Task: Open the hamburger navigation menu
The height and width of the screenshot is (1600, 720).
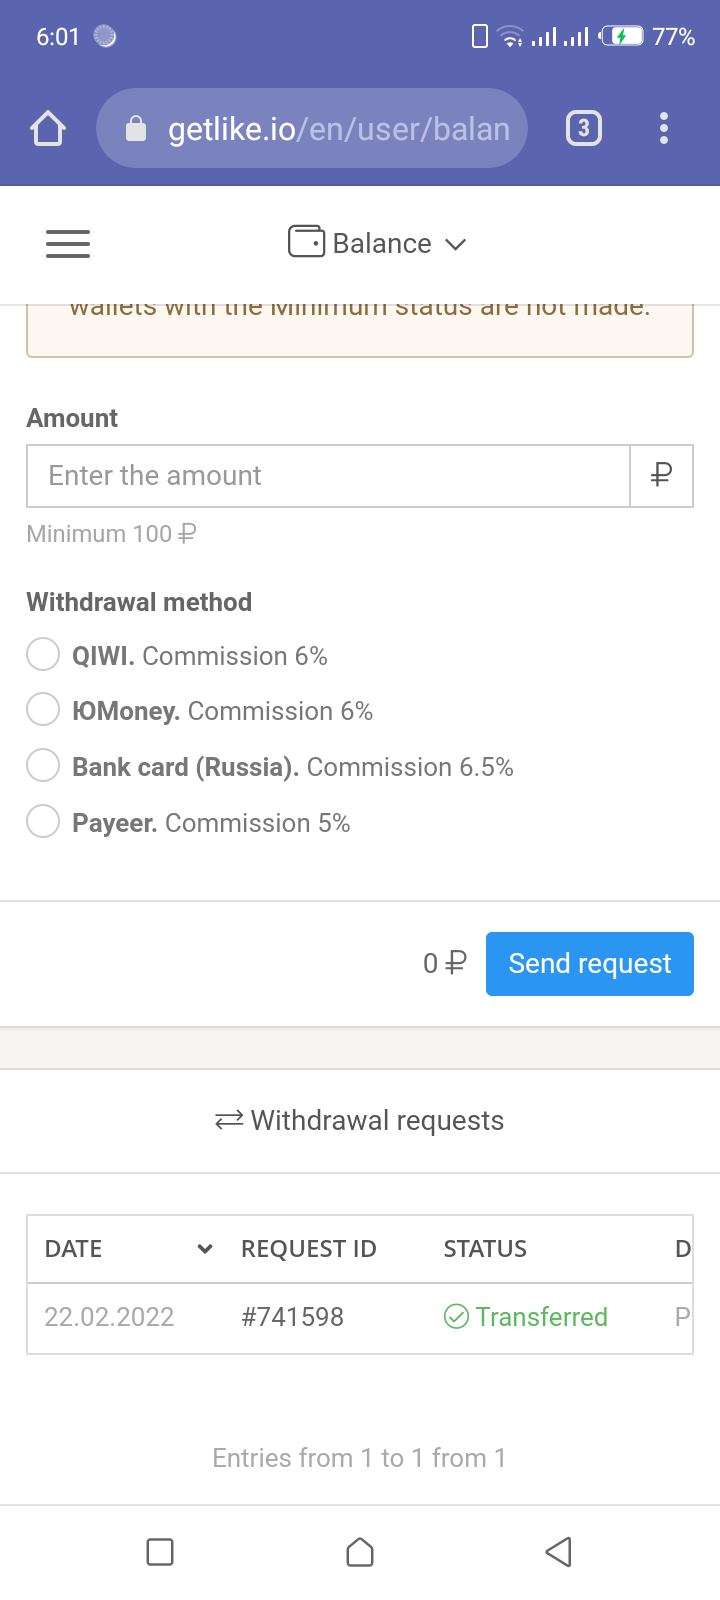Action: (x=68, y=244)
